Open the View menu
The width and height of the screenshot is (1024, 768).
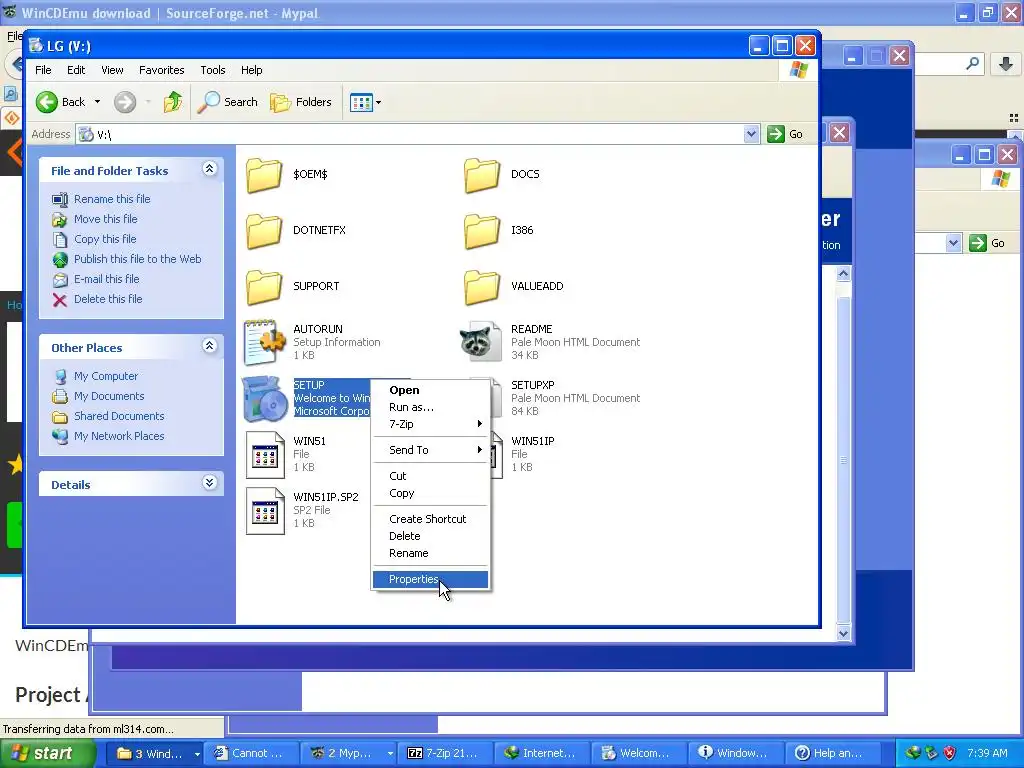pos(112,70)
